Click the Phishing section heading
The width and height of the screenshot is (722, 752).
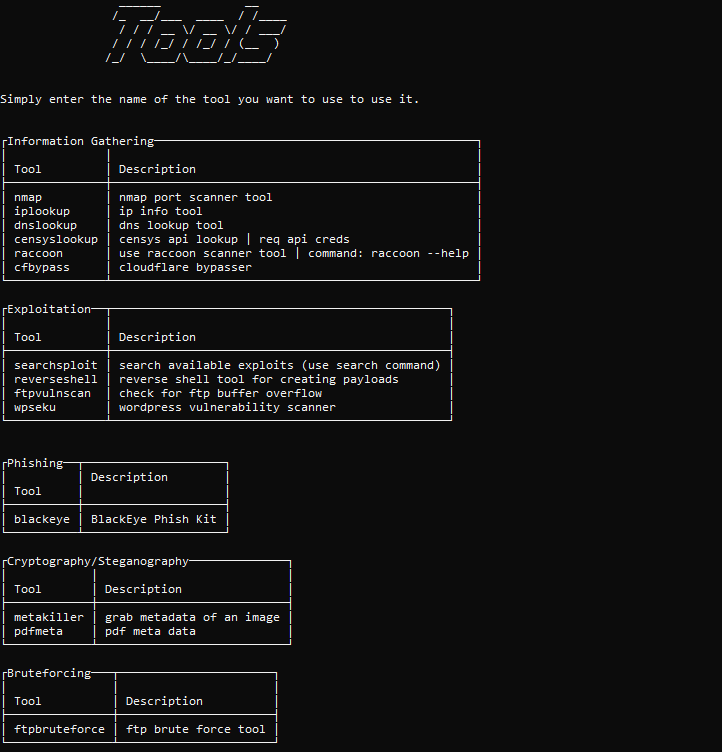click(35, 464)
